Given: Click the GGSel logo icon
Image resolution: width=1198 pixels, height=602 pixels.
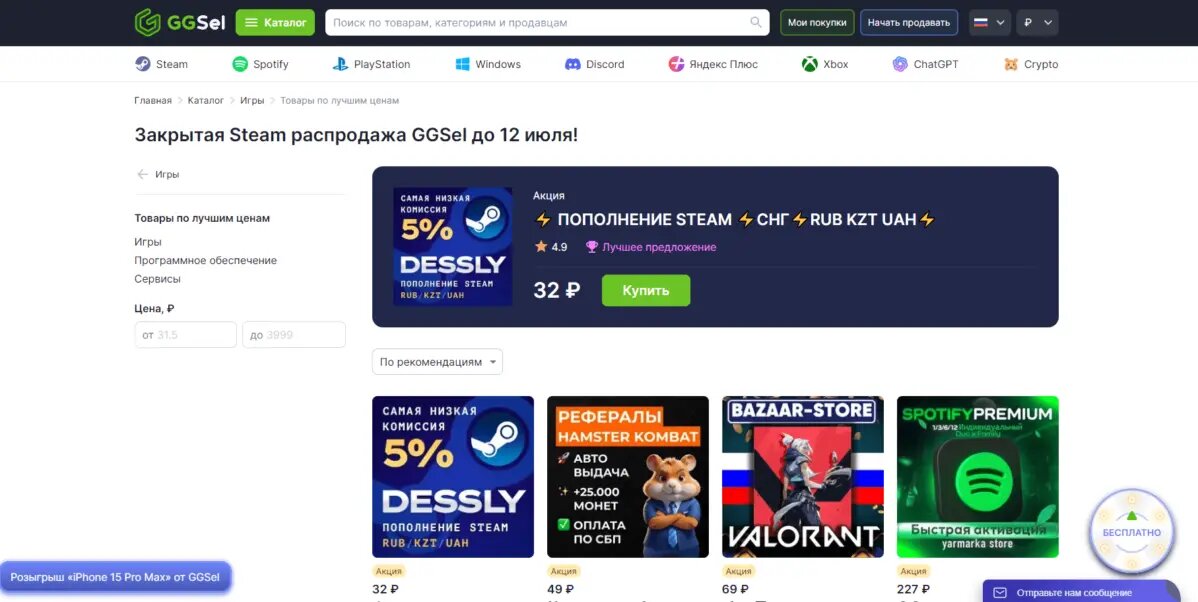Looking at the screenshot, I should click(147, 22).
